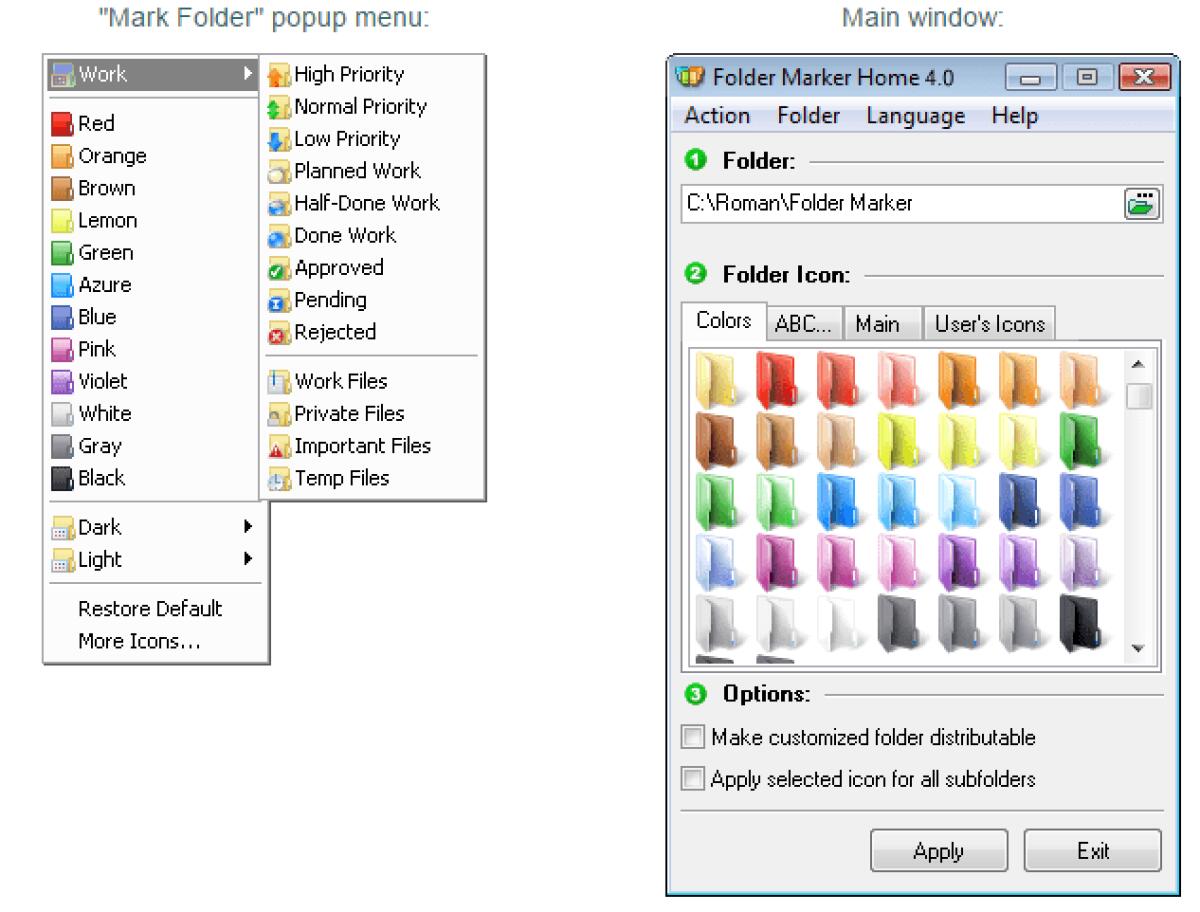Screen dimensions: 1200x912
Task: Select the Pending folder icon
Action: point(279,301)
